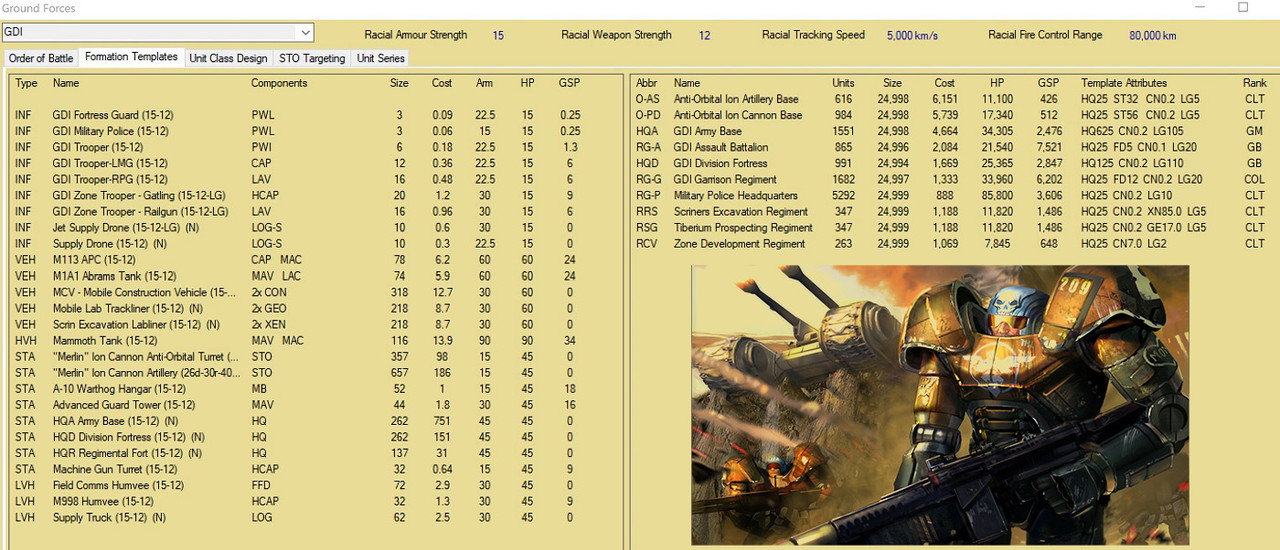Viewport: 1280px width, 550px height.
Task: Select GDI Assault Battalion template
Action: (953, 147)
